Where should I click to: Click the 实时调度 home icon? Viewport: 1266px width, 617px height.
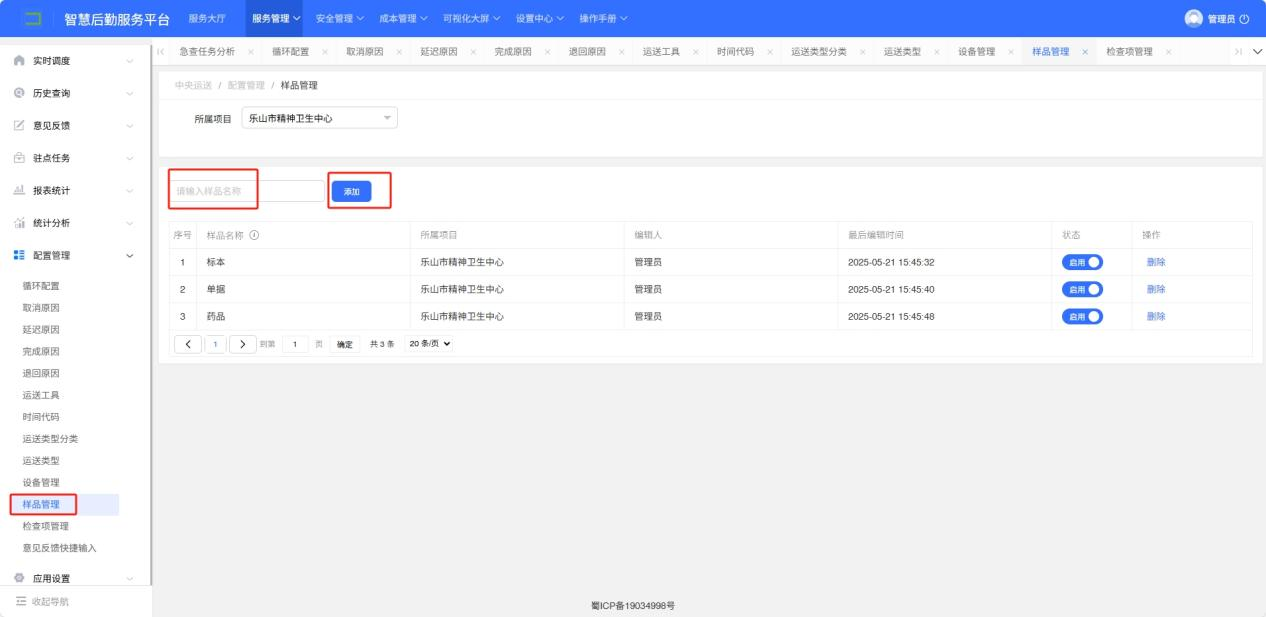[19, 61]
